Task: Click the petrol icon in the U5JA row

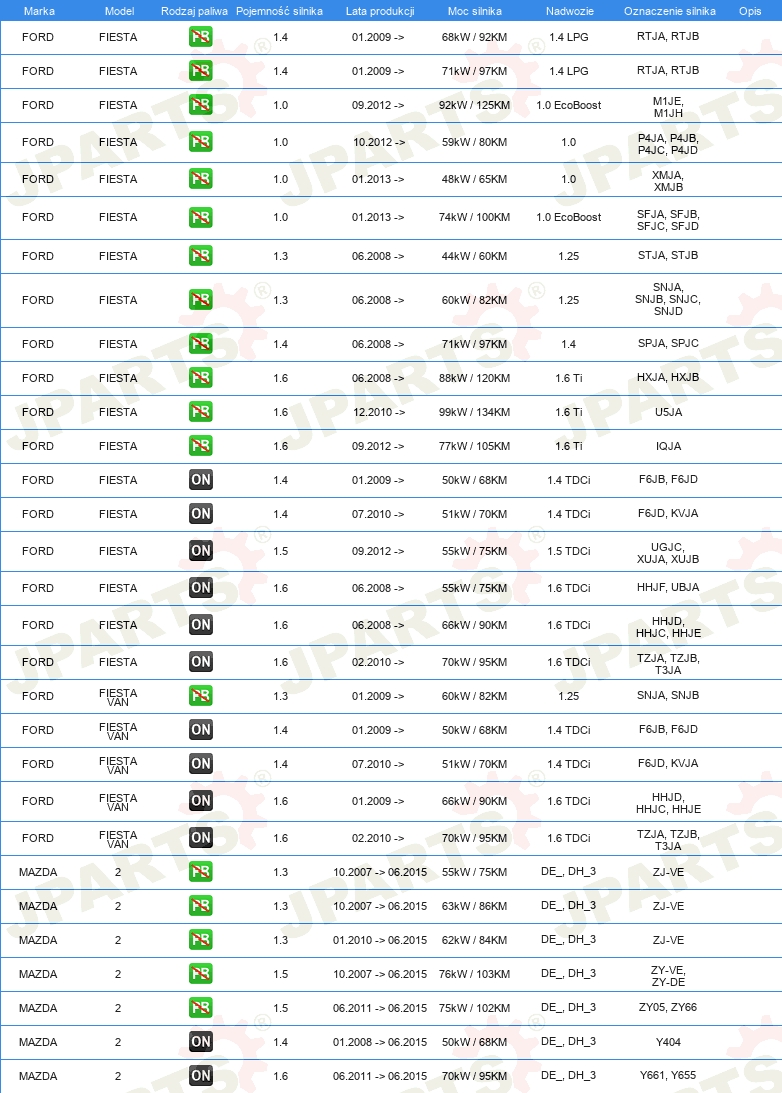Action: click(201, 412)
